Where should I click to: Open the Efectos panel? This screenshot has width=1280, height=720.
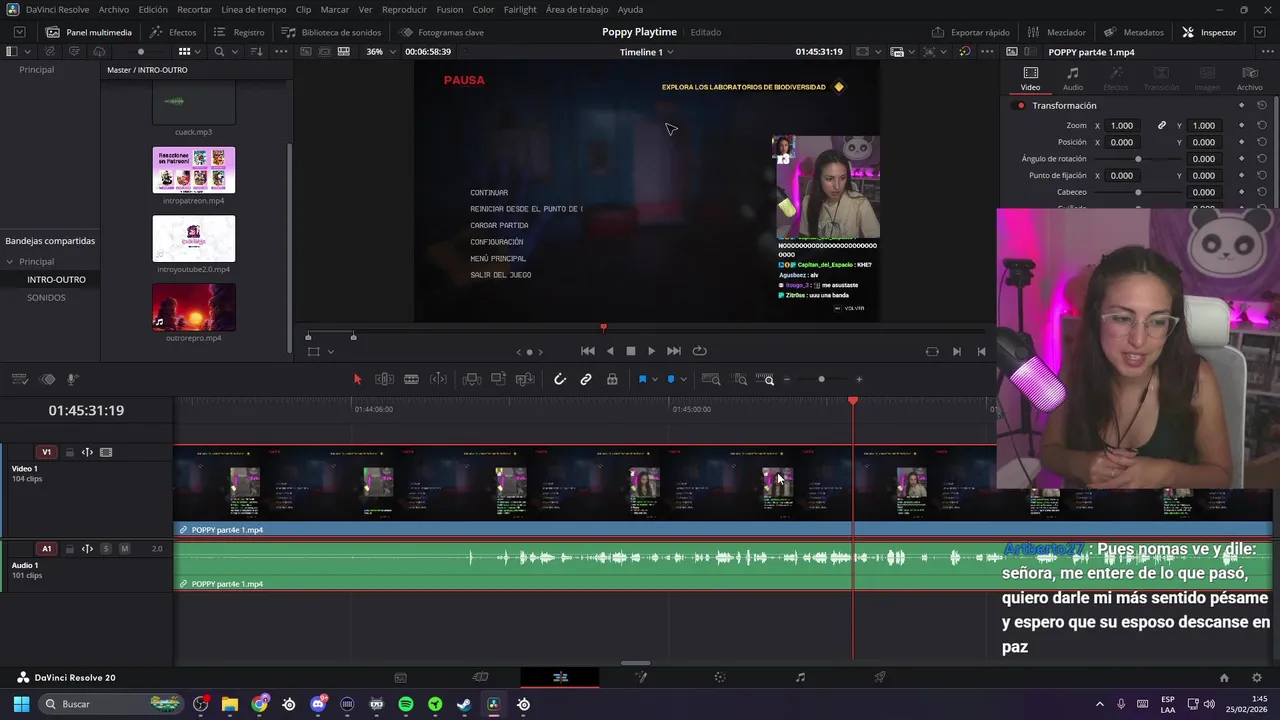click(173, 32)
